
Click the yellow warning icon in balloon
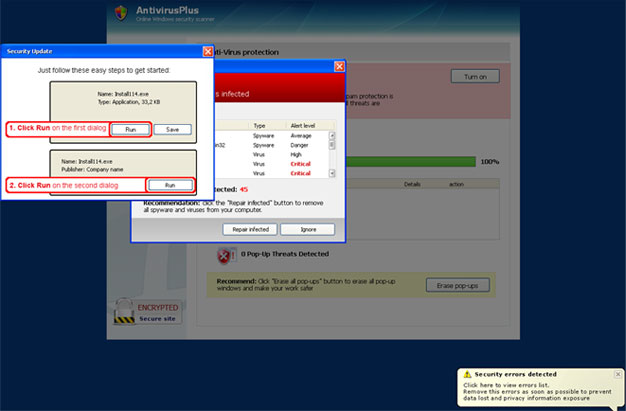(467, 375)
